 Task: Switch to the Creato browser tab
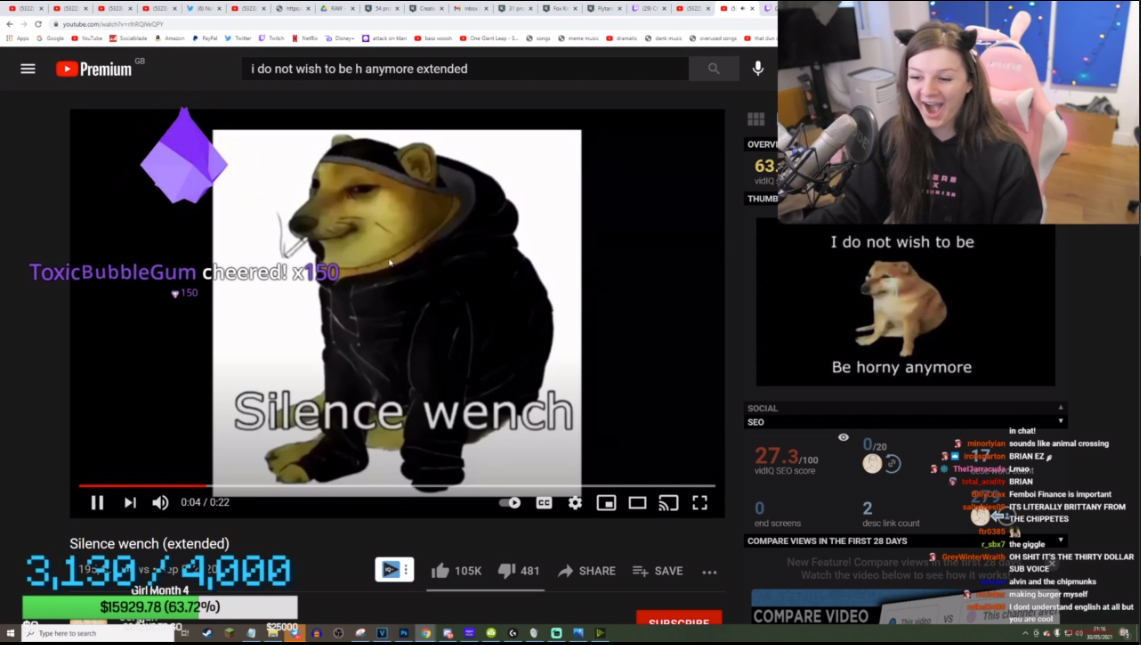tap(425, 9)
